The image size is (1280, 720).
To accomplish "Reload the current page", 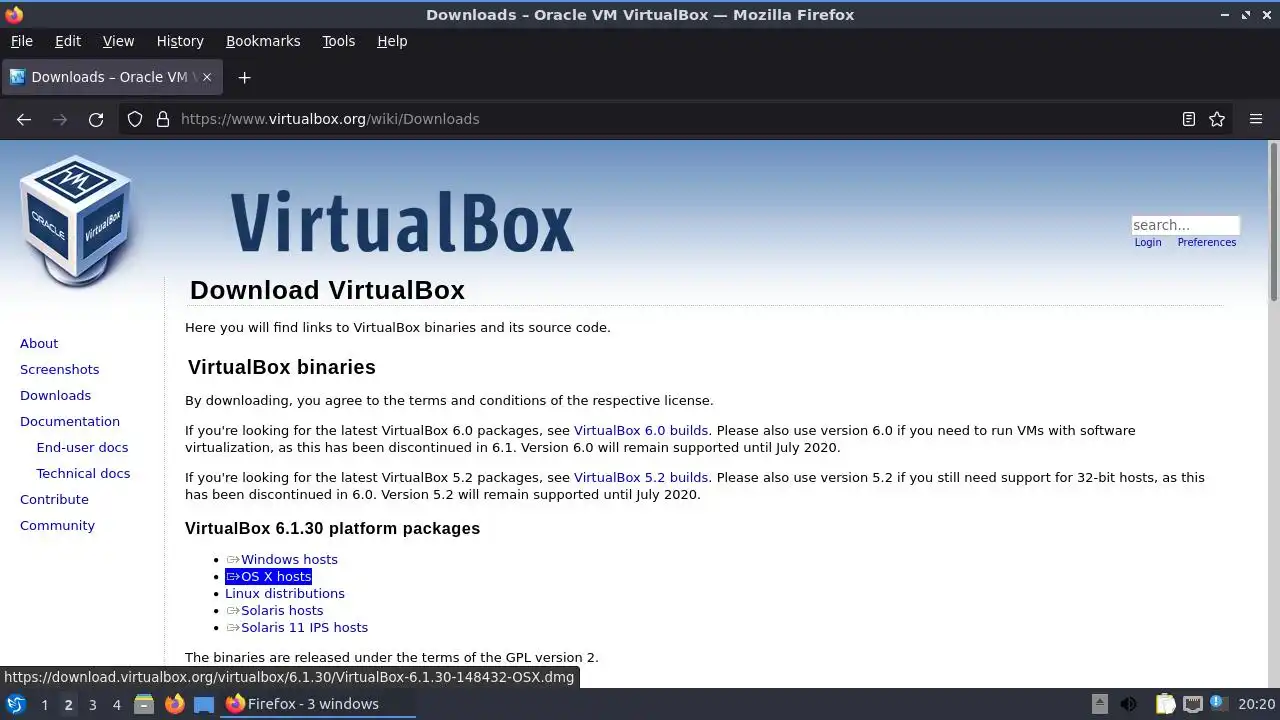I will (x=96, y=119).
